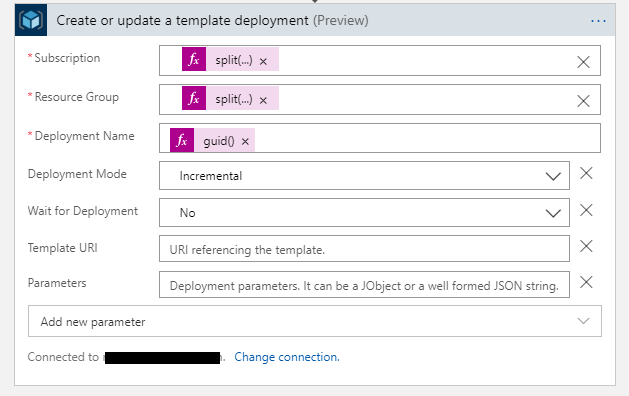
Task: Remove the Deployment Mode parameter
Action: pyautogui.click(x=586, y=173)
